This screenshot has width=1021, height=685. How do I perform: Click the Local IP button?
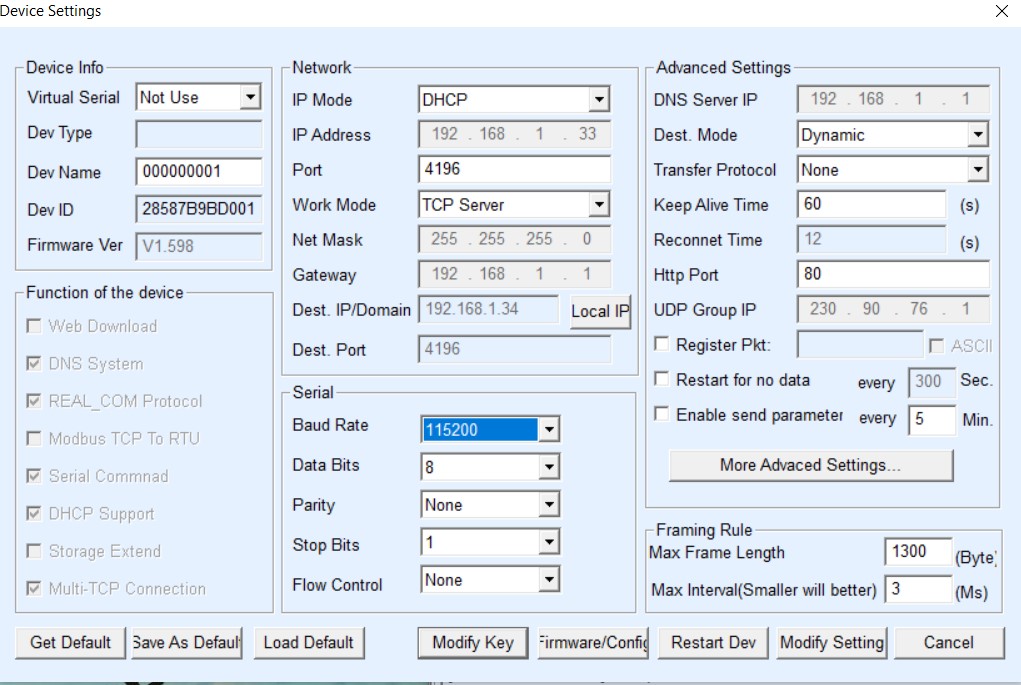(x=600, y=311)
